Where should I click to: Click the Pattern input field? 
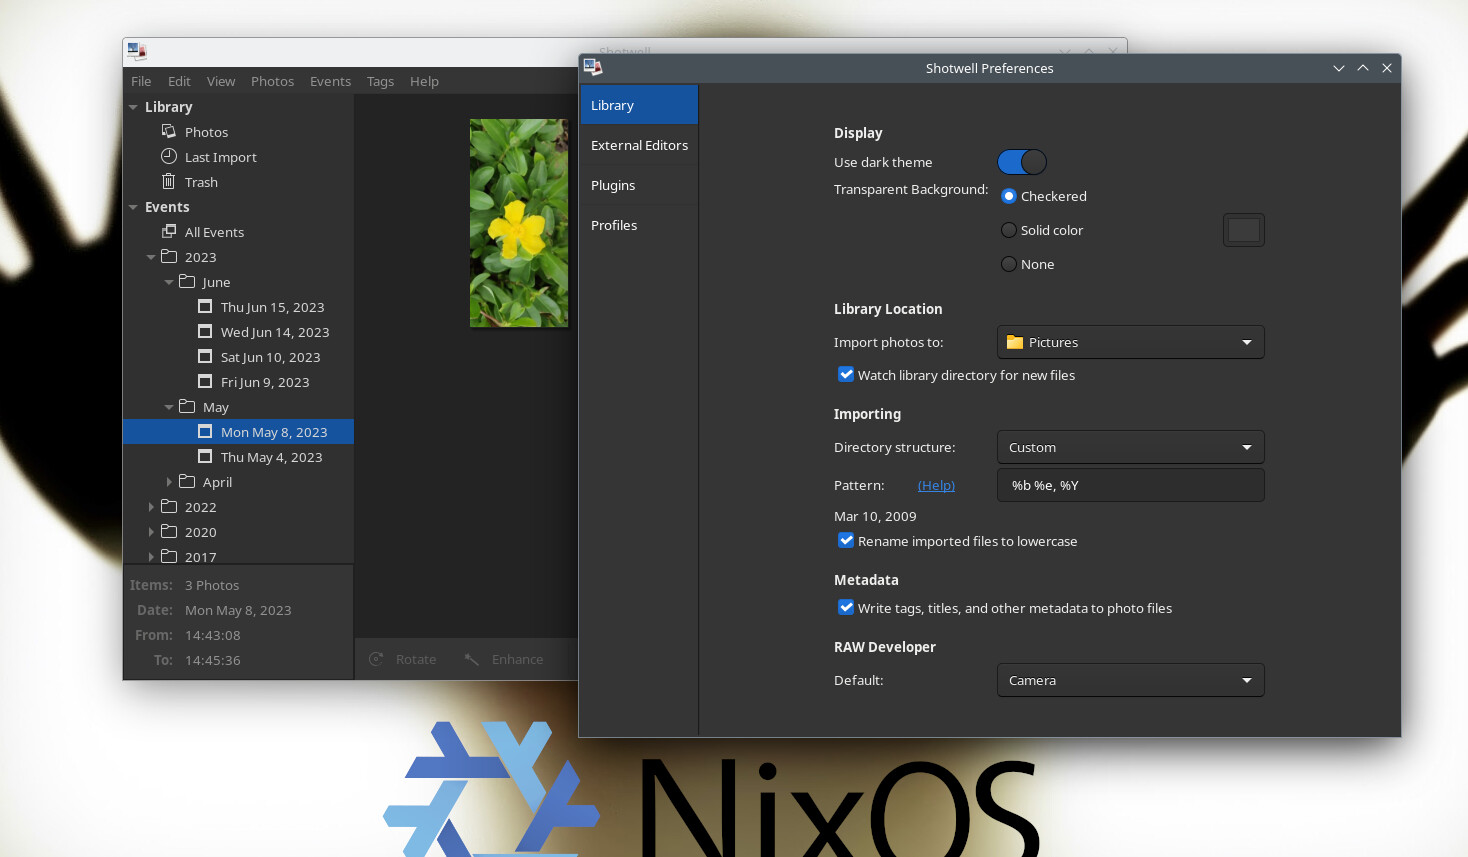(x=1131, y=485)
